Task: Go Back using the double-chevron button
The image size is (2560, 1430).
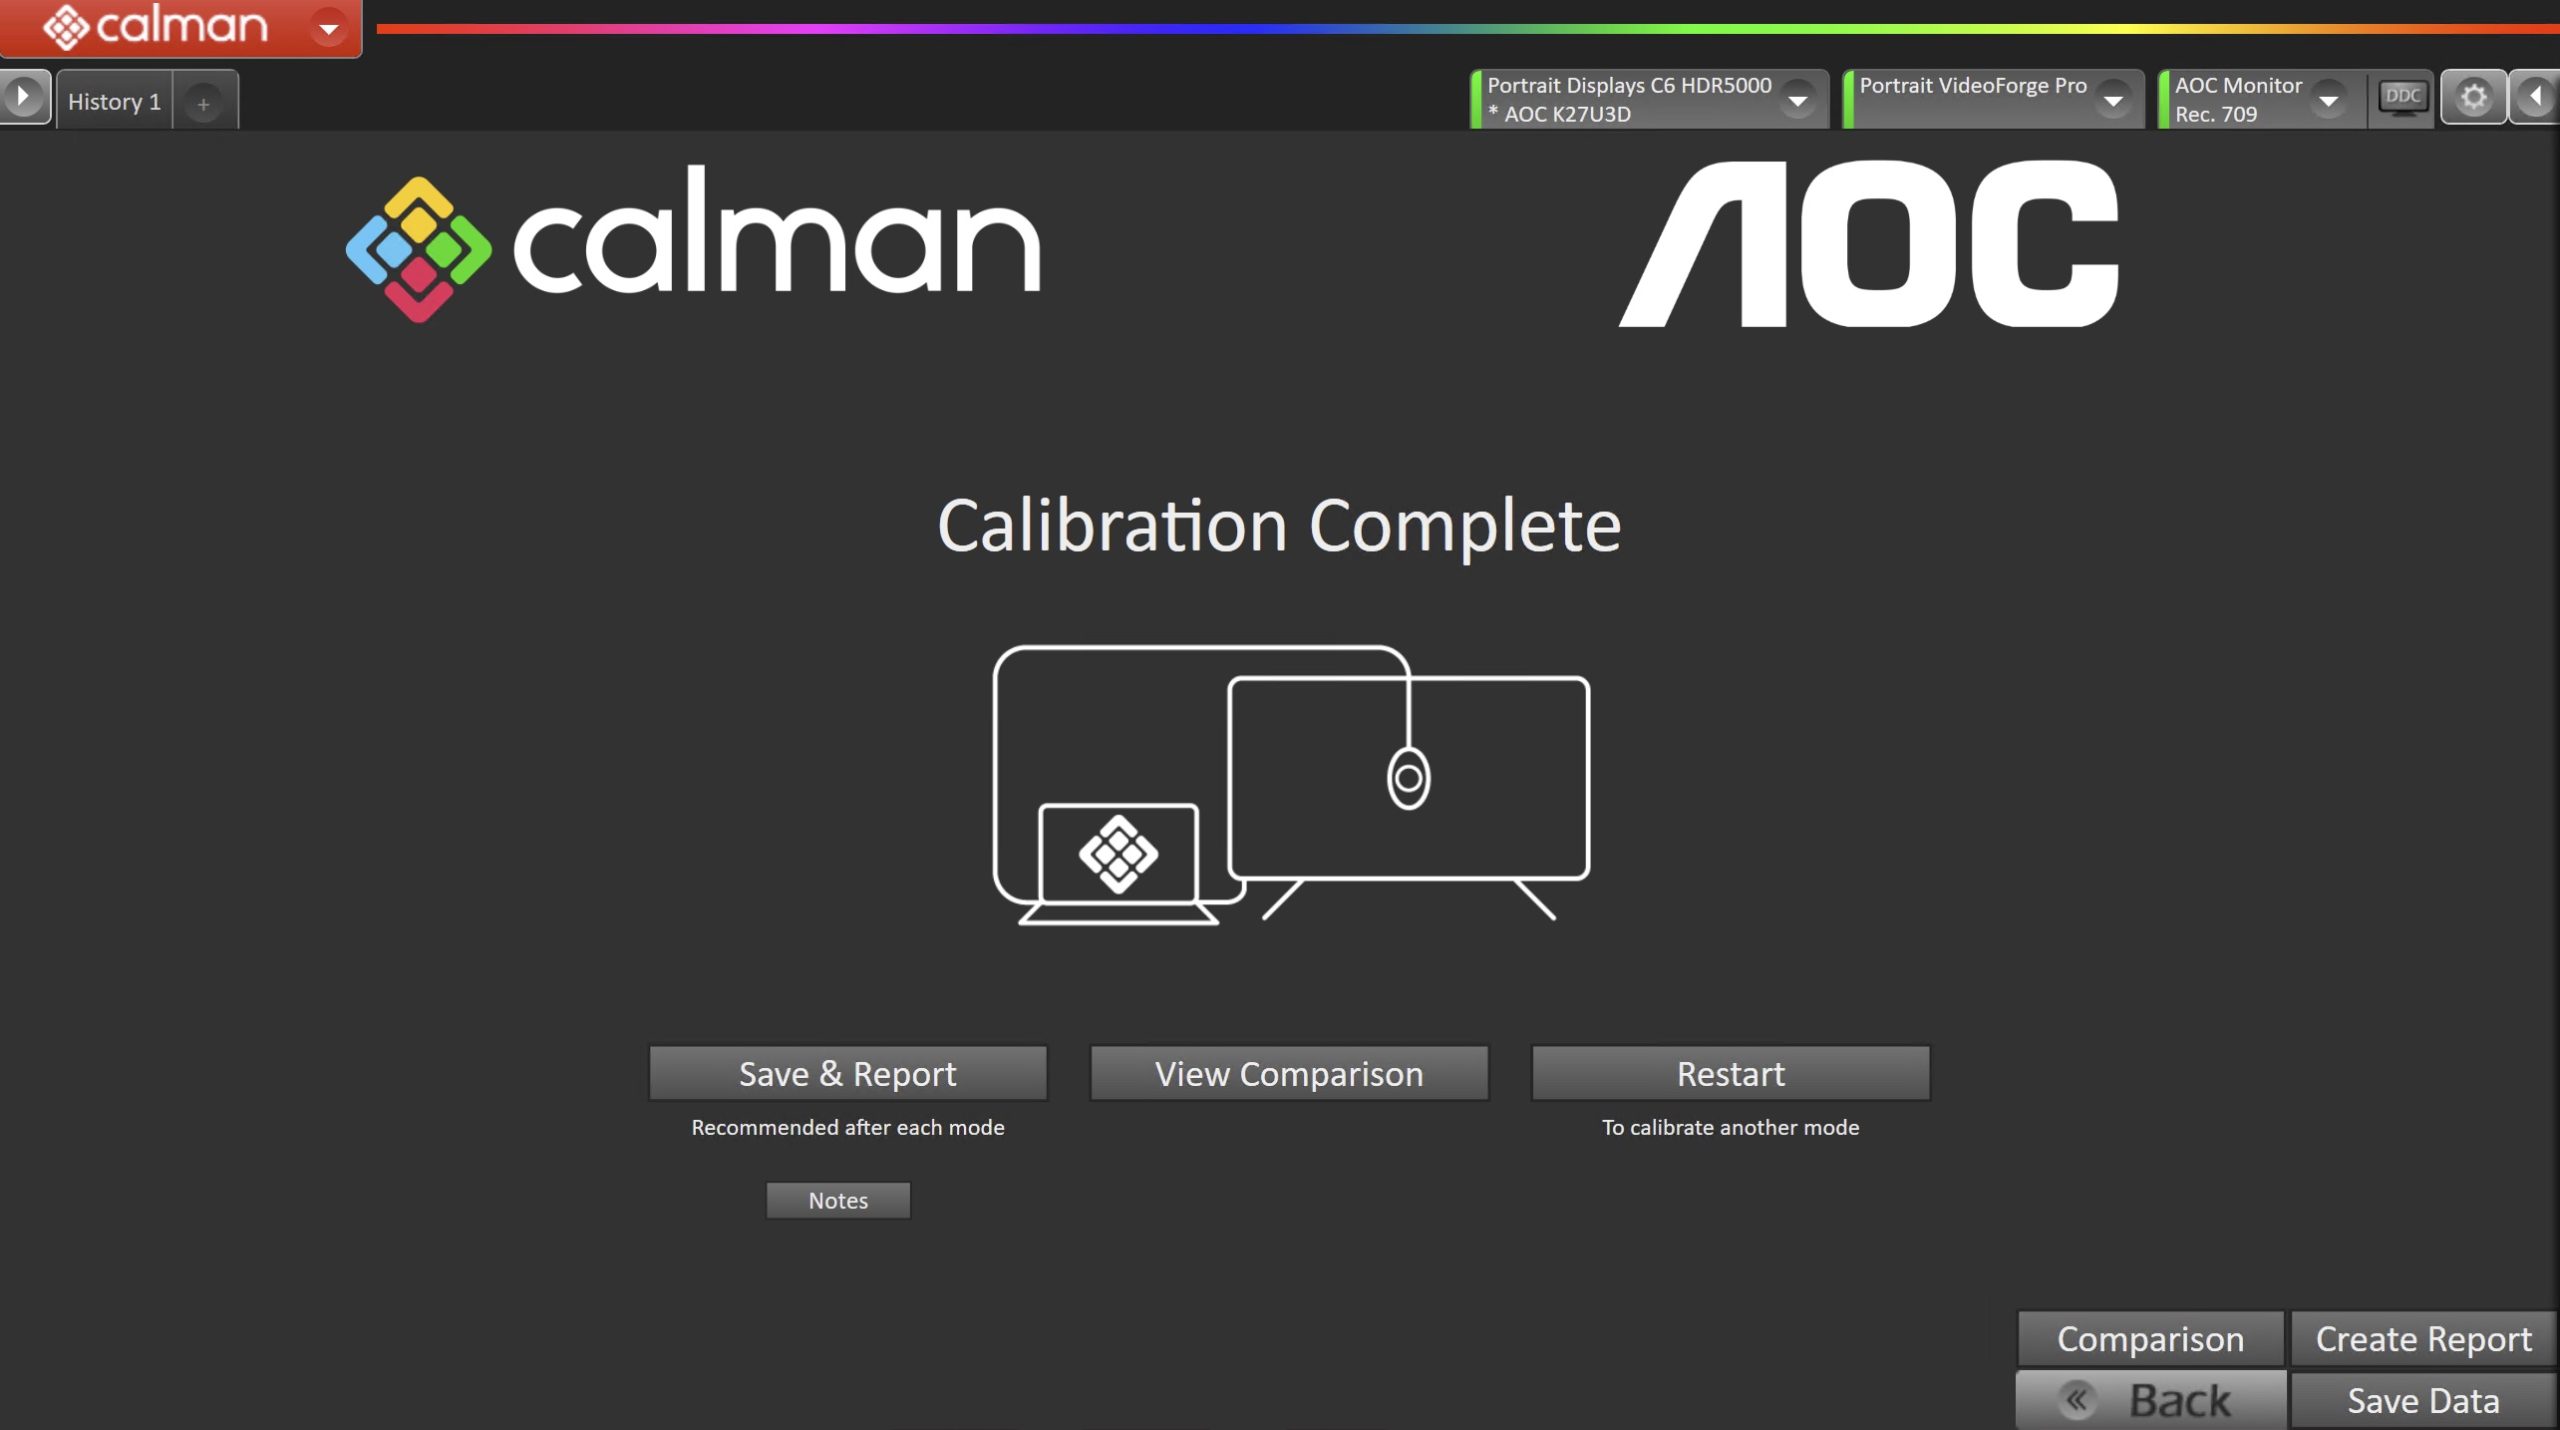Action: [x=2150, y=1400]
